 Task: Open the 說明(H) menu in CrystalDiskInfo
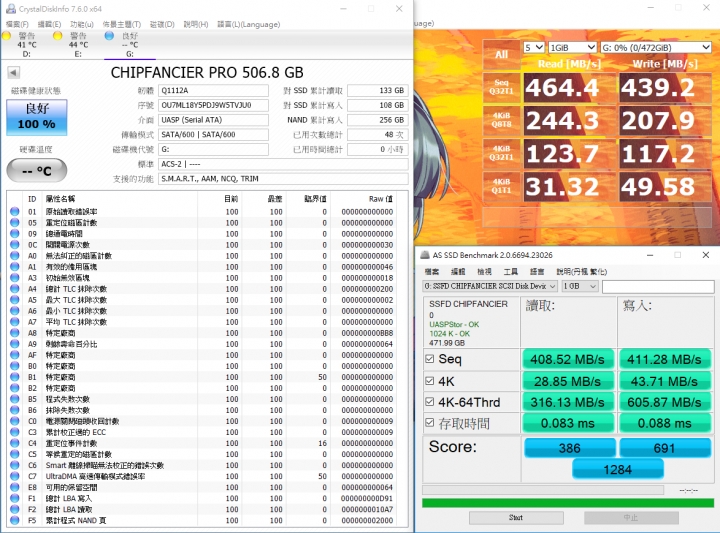point(196,24)
